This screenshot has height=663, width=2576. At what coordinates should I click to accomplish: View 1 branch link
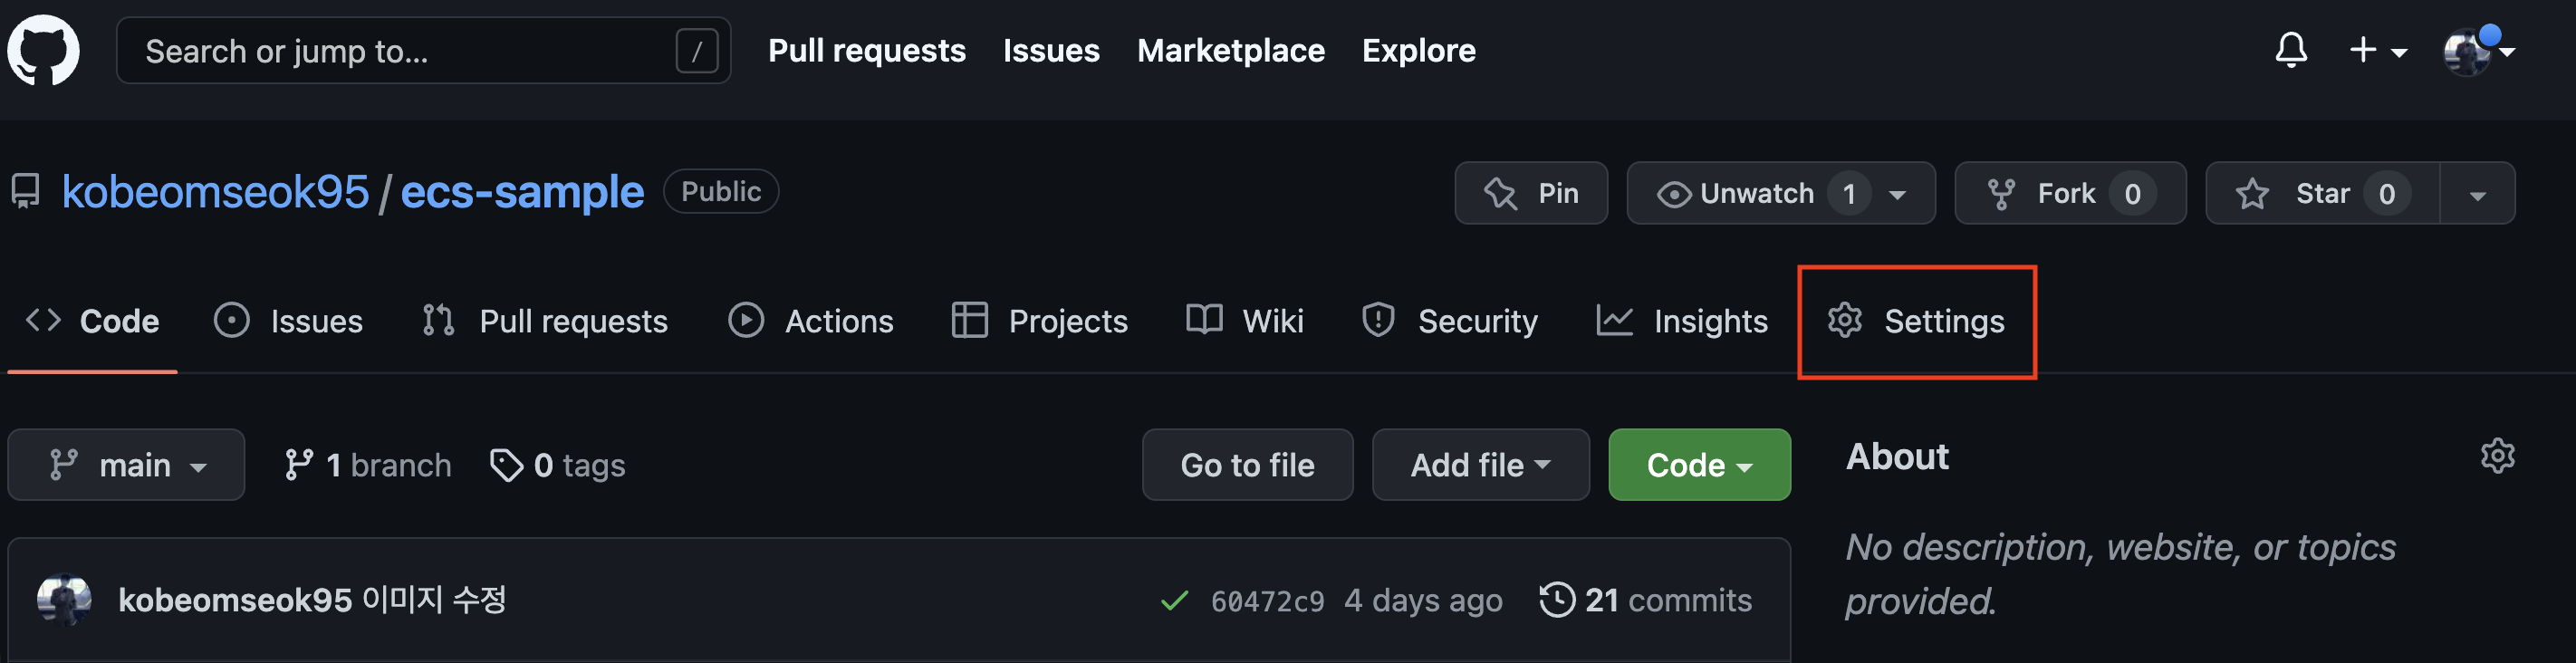[x=367, y=465]
